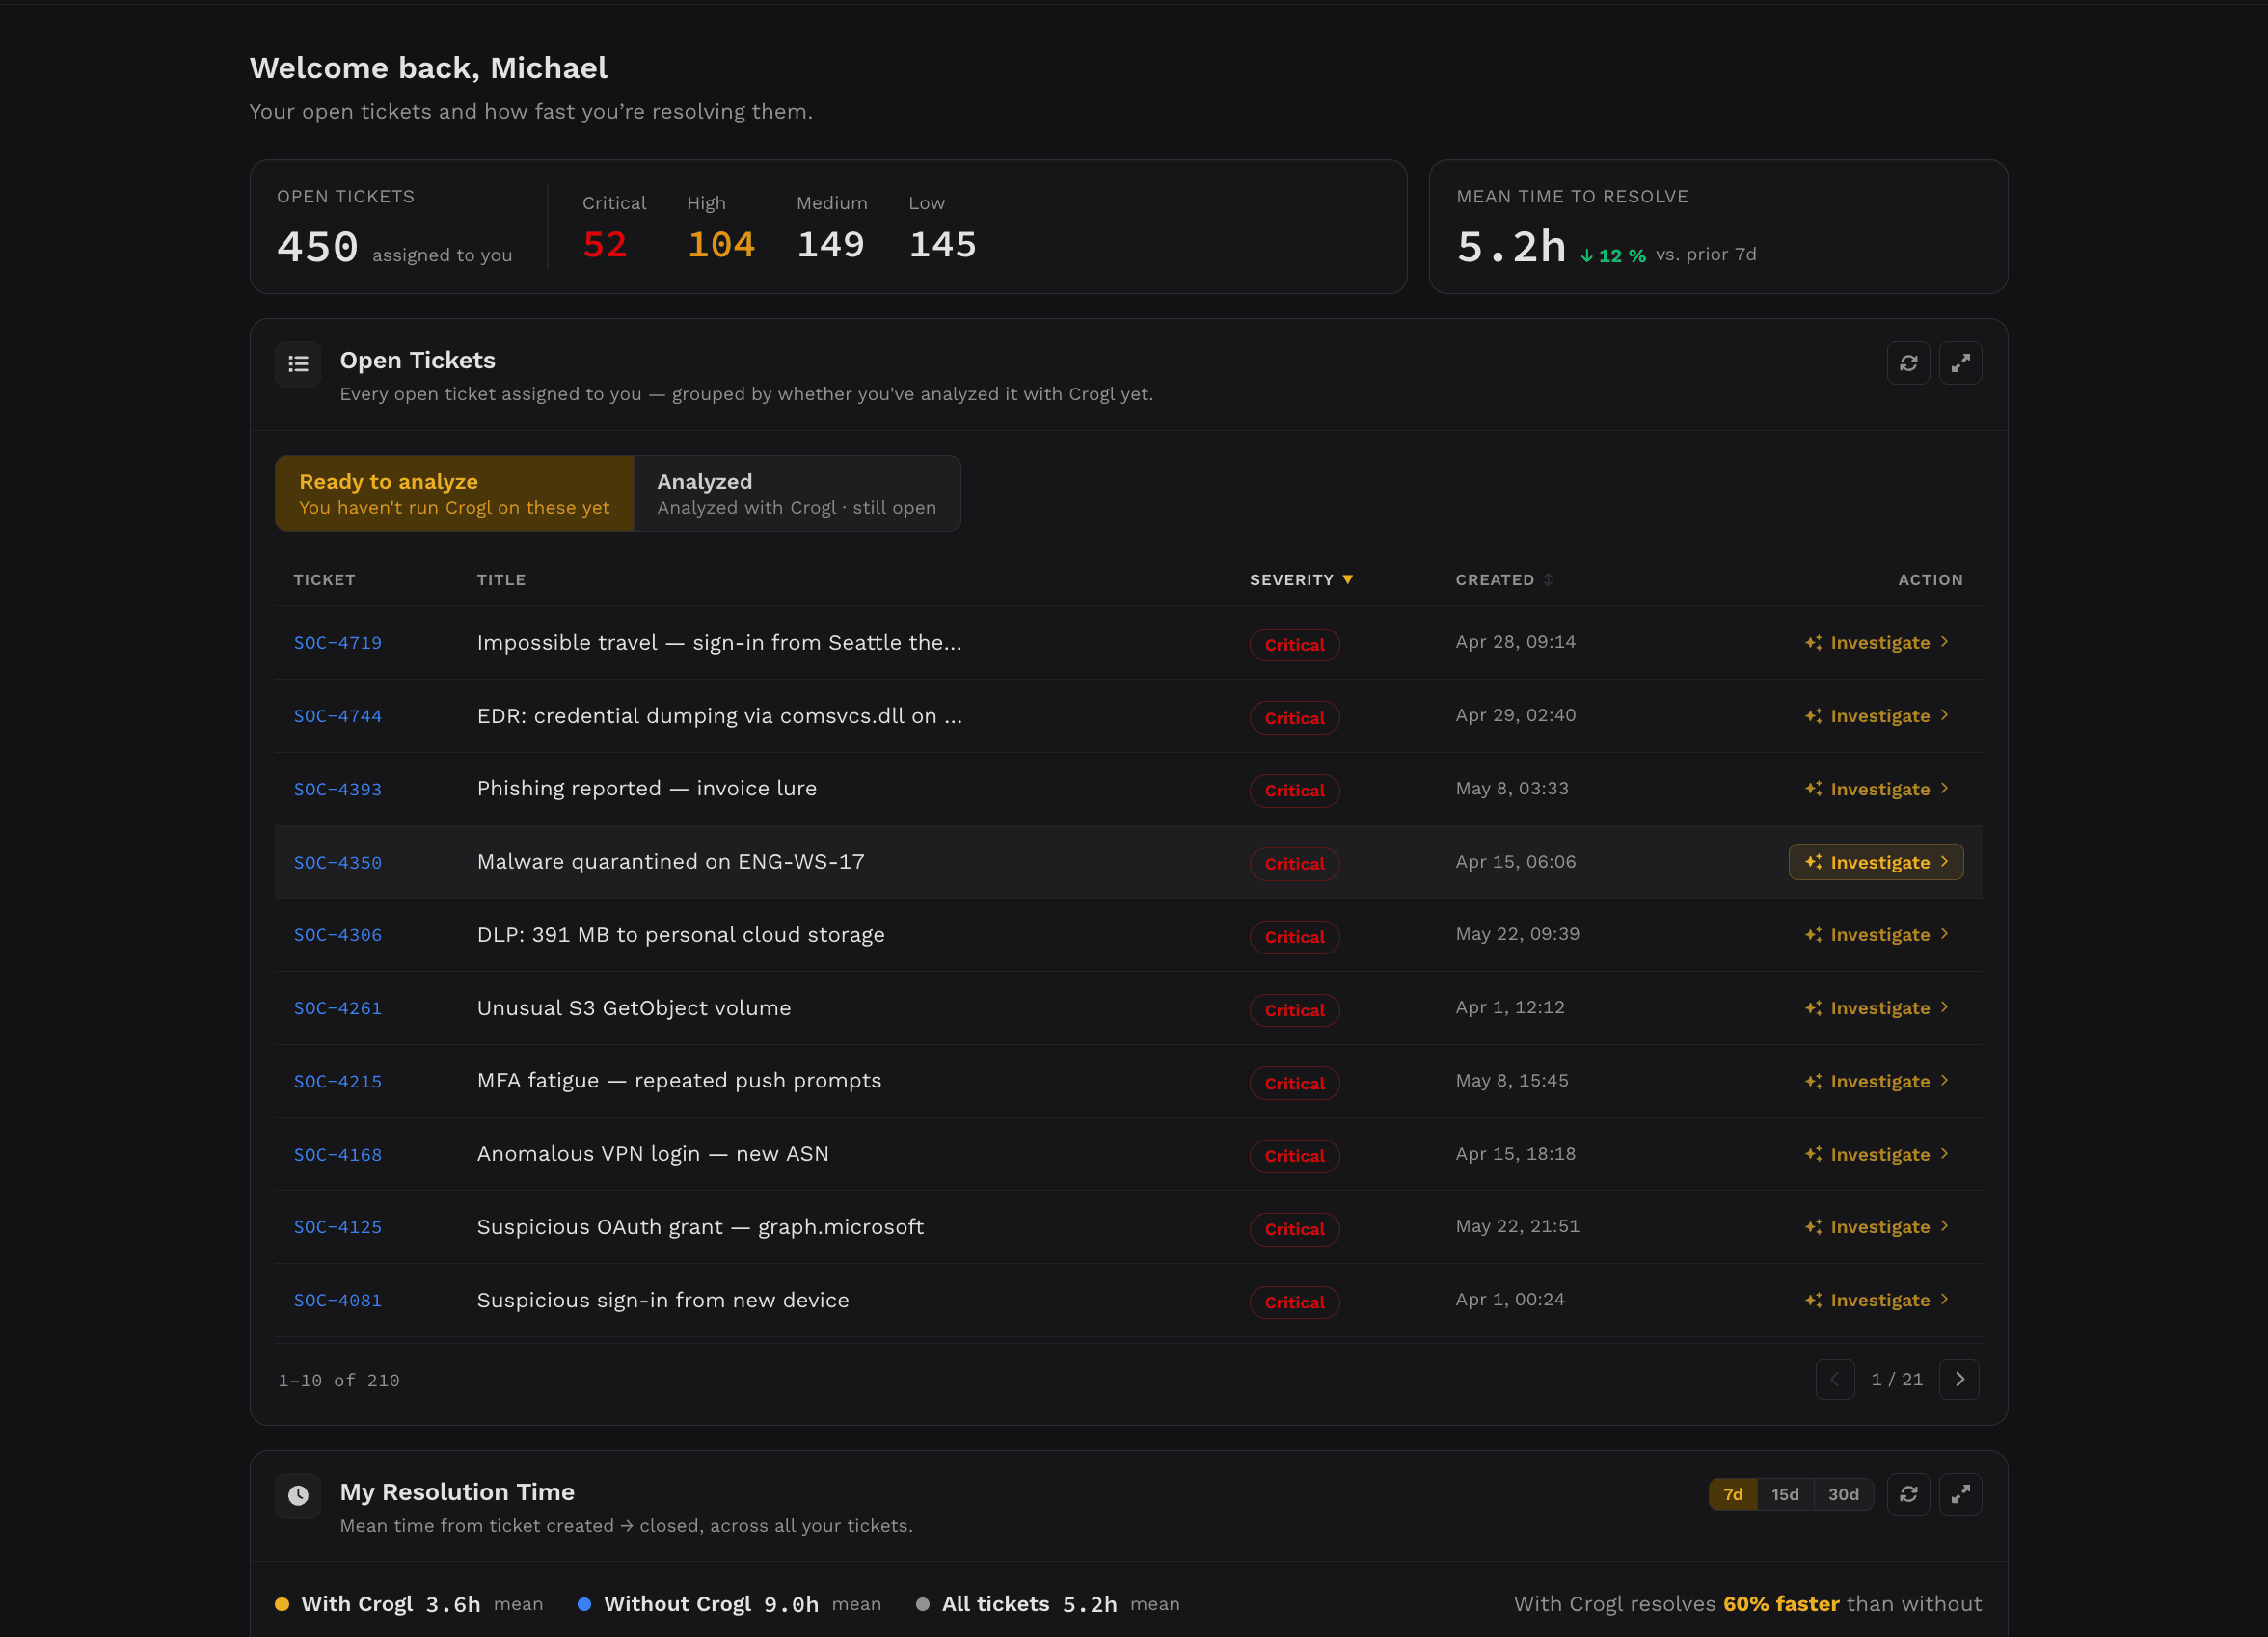Refresh the Open Tickets panel
Screen dimensions: 2268x1637
(1908, 363)
